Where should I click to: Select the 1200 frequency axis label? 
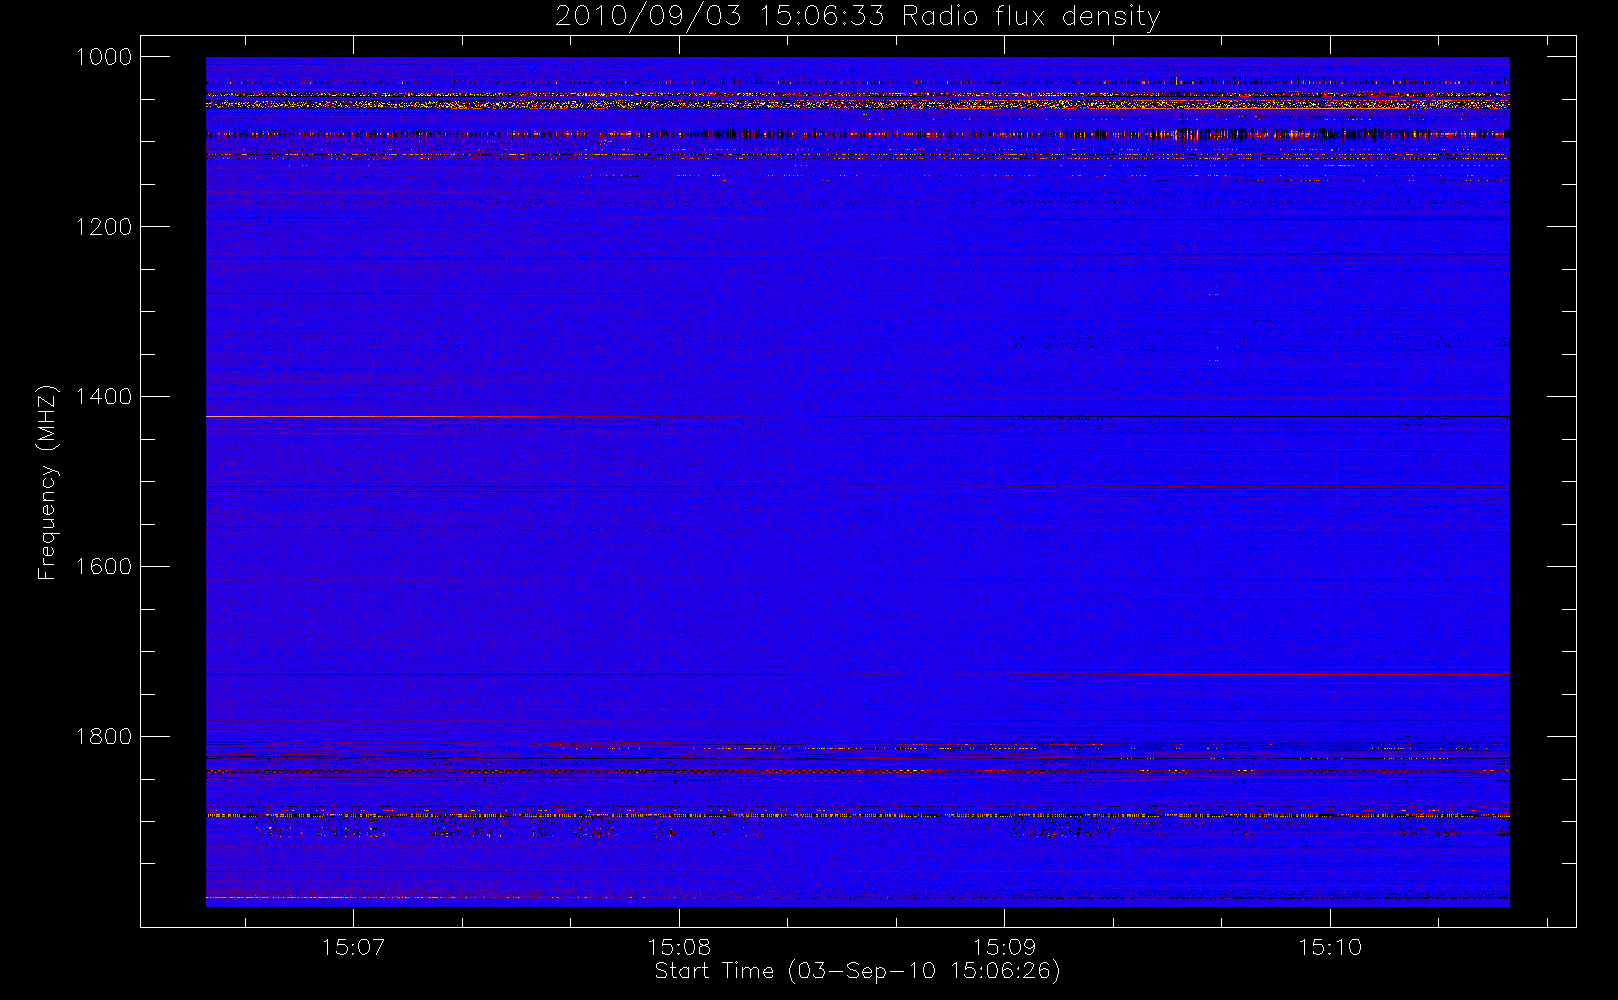[104, 227]
